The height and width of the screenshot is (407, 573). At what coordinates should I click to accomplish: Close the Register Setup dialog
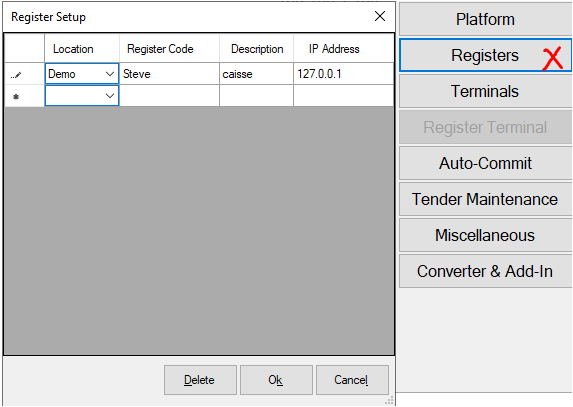(x=380, y=16)
